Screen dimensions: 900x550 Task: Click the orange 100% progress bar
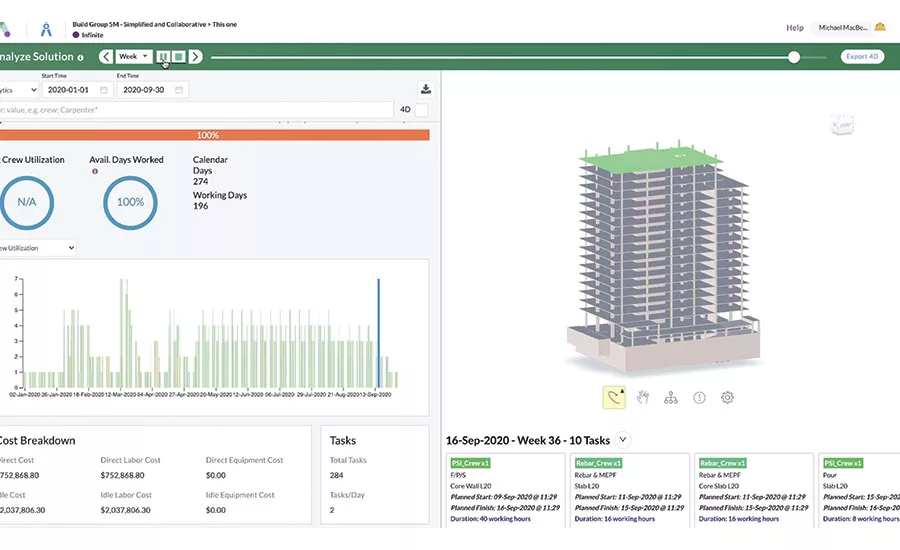pos(215,135)
